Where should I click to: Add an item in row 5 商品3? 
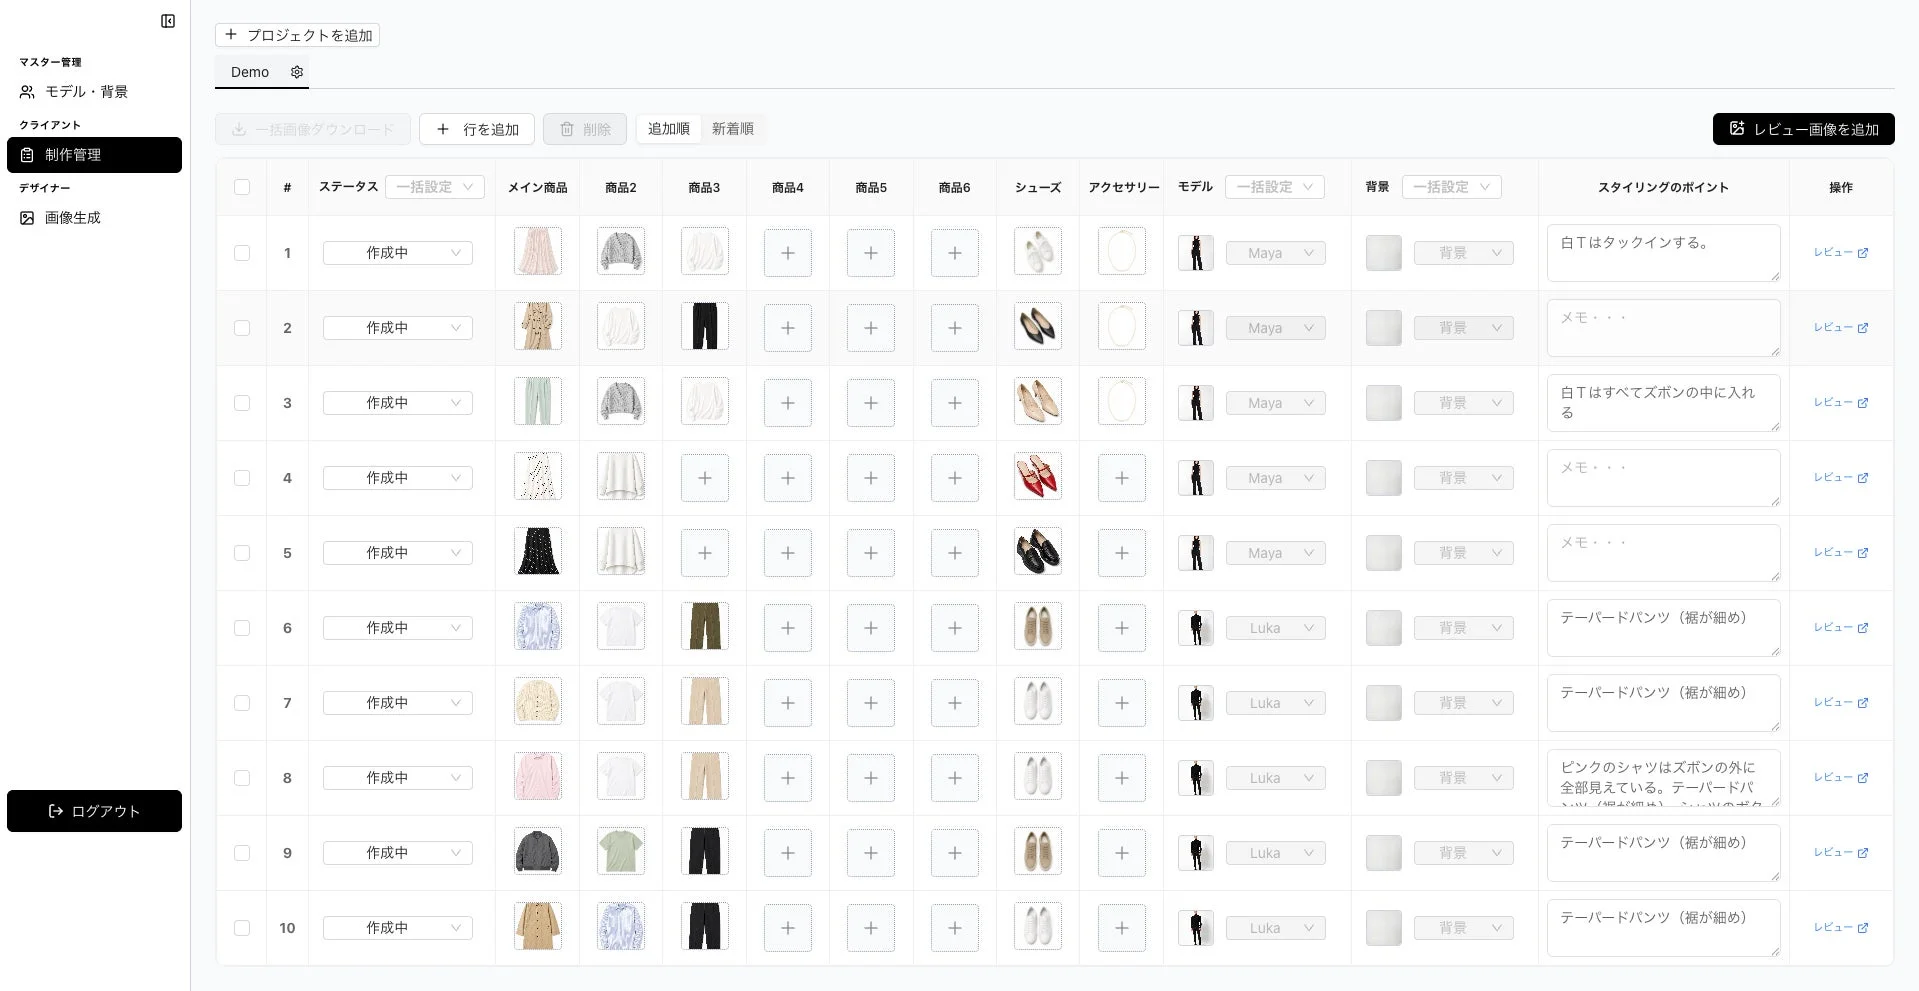705,553
